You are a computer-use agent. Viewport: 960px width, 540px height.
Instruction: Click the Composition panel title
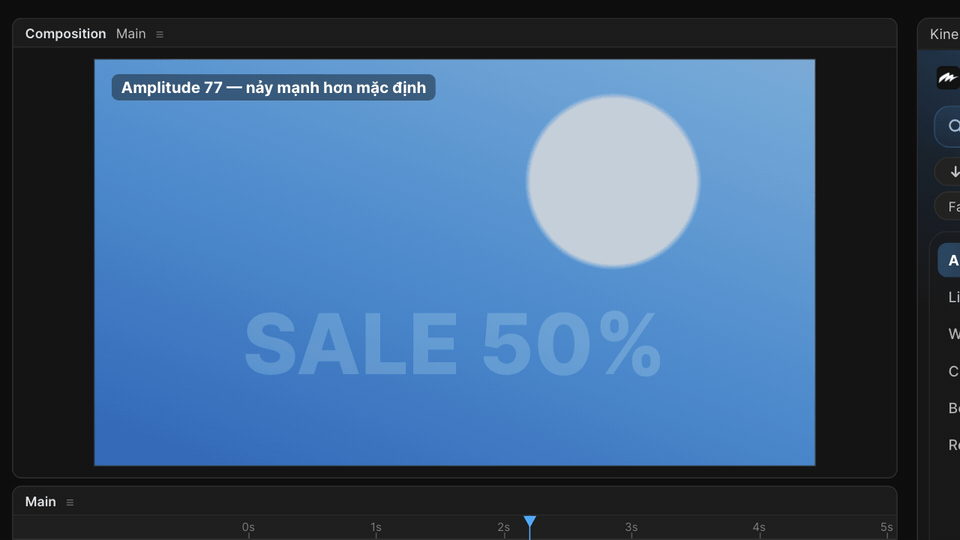(66, 34)
